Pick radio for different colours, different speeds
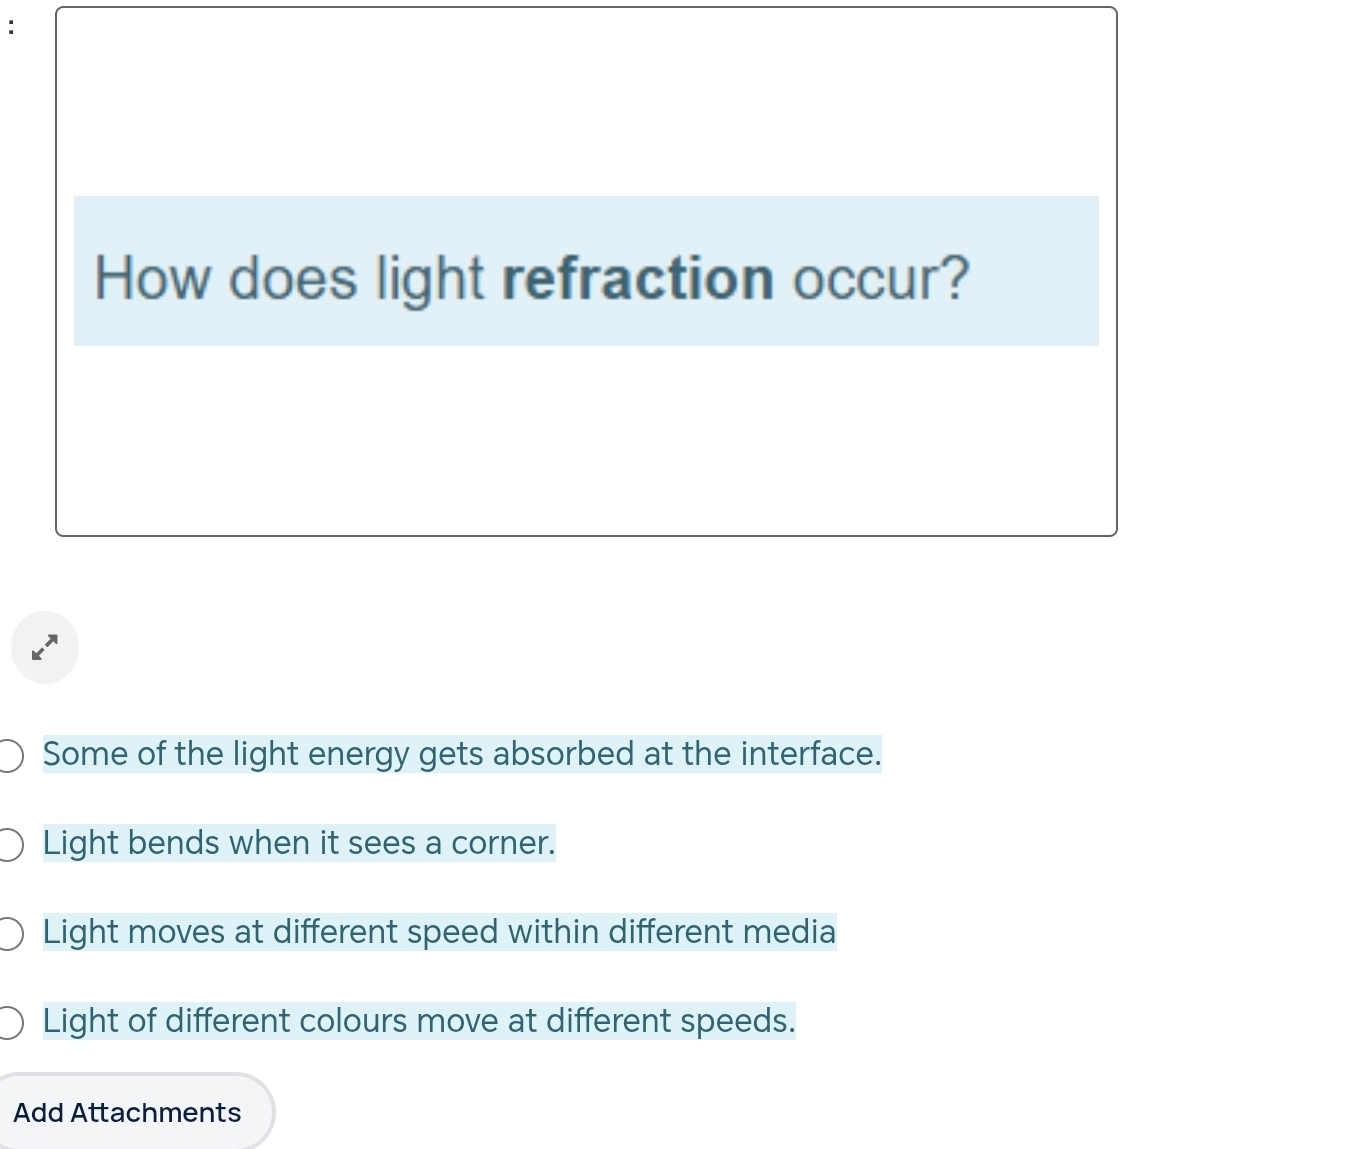The image size is (1355, 1149). pos(9,1022)
